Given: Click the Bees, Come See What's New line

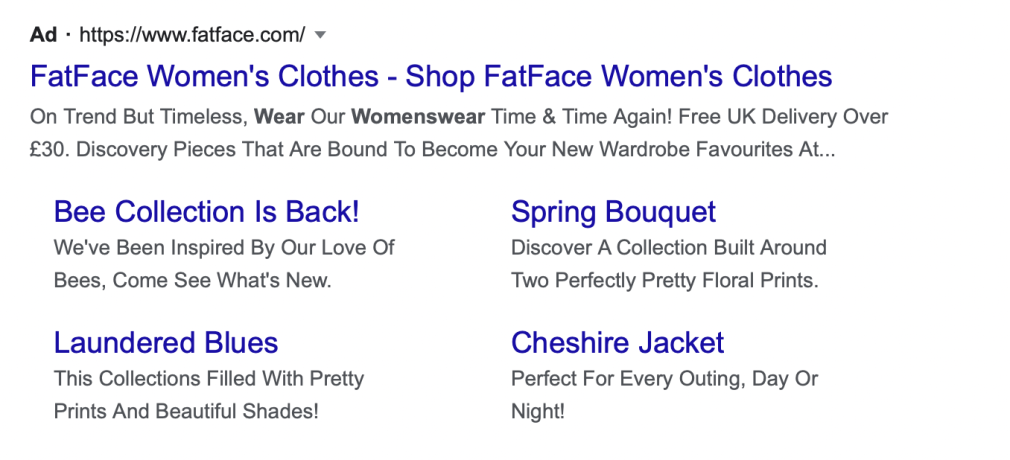Looking at the screenshot, I should click(192, 280).
